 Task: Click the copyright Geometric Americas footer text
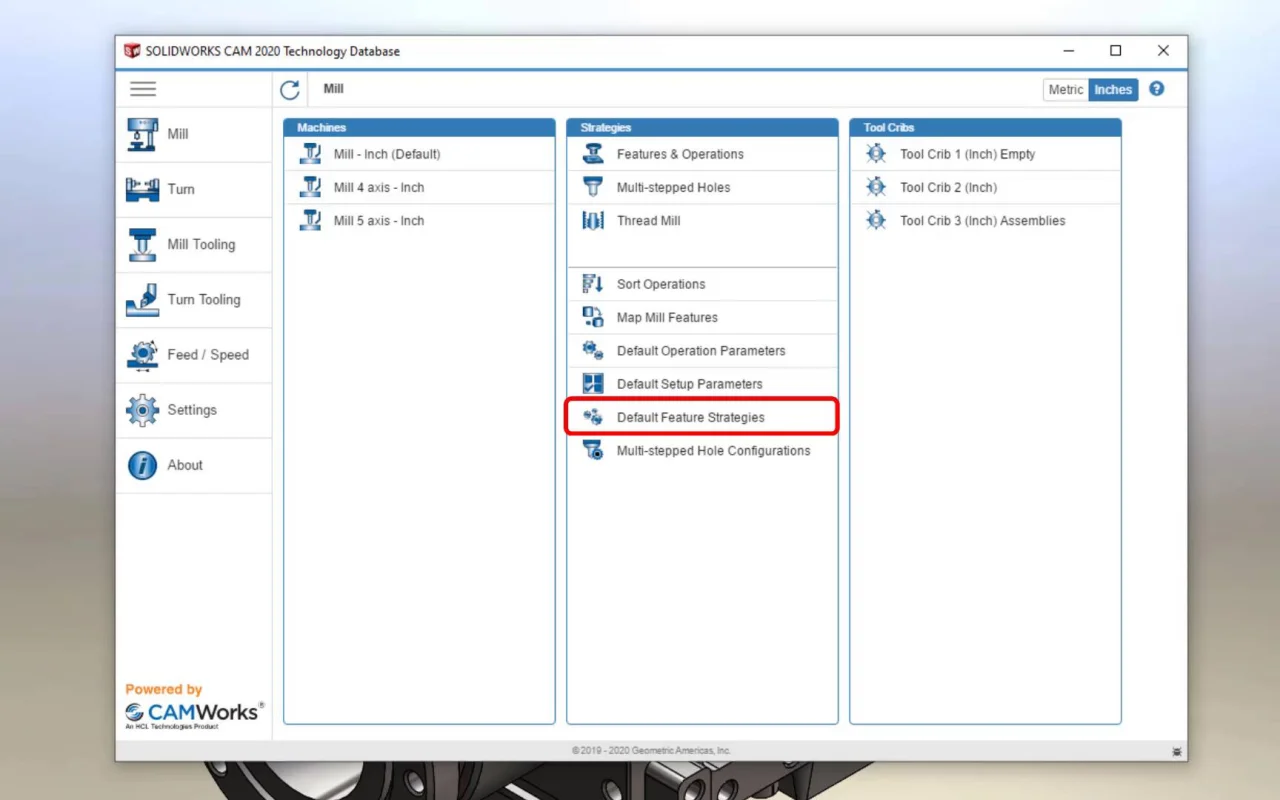click(651, 750)
